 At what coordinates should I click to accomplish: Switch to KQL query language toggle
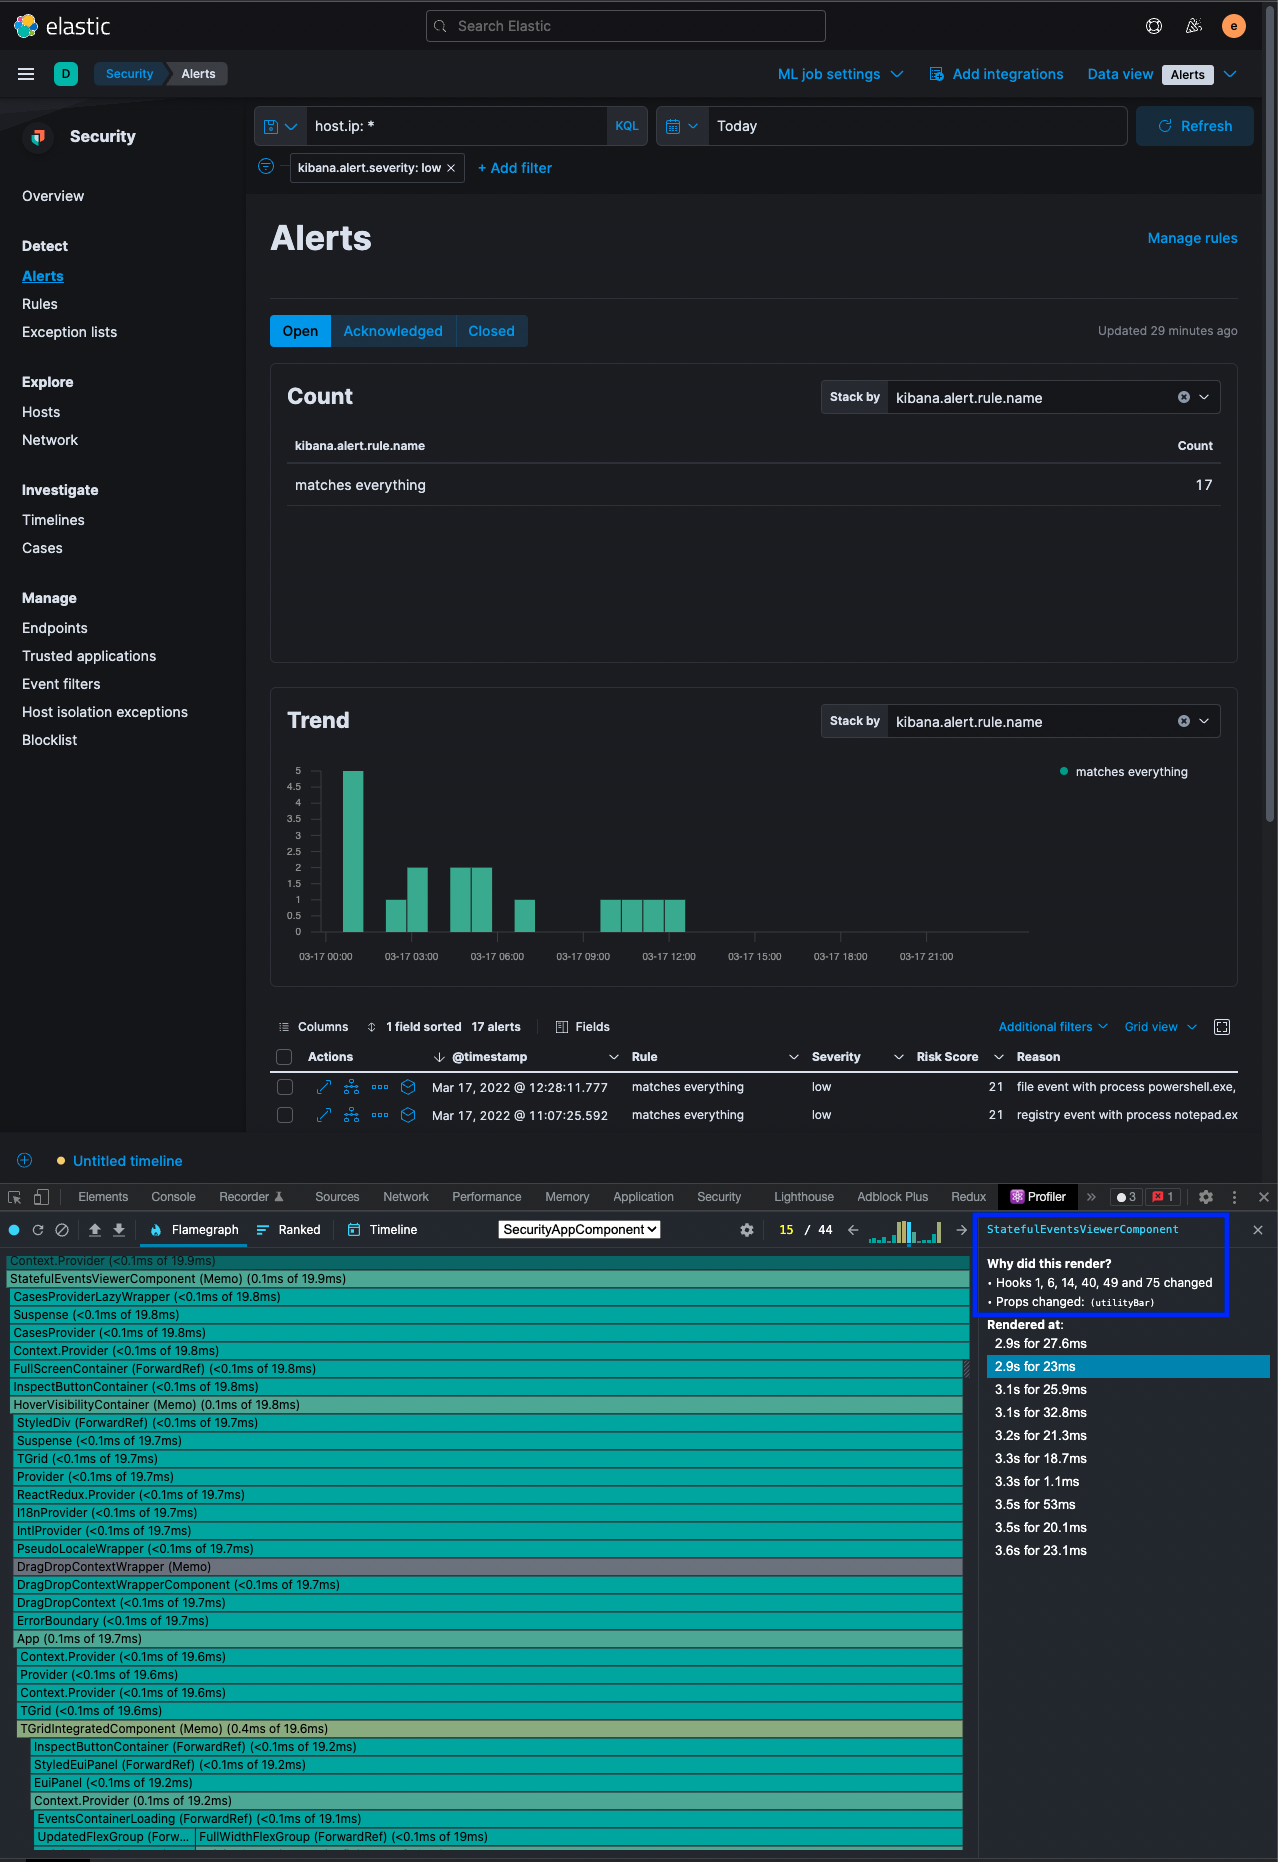coord(627,126)
